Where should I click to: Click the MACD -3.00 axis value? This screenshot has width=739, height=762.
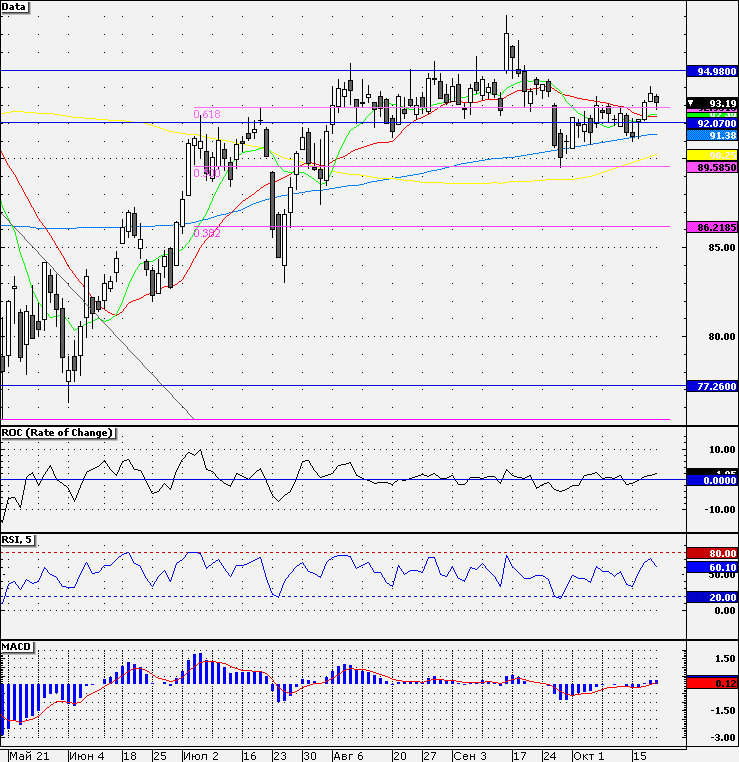[722, 738]
